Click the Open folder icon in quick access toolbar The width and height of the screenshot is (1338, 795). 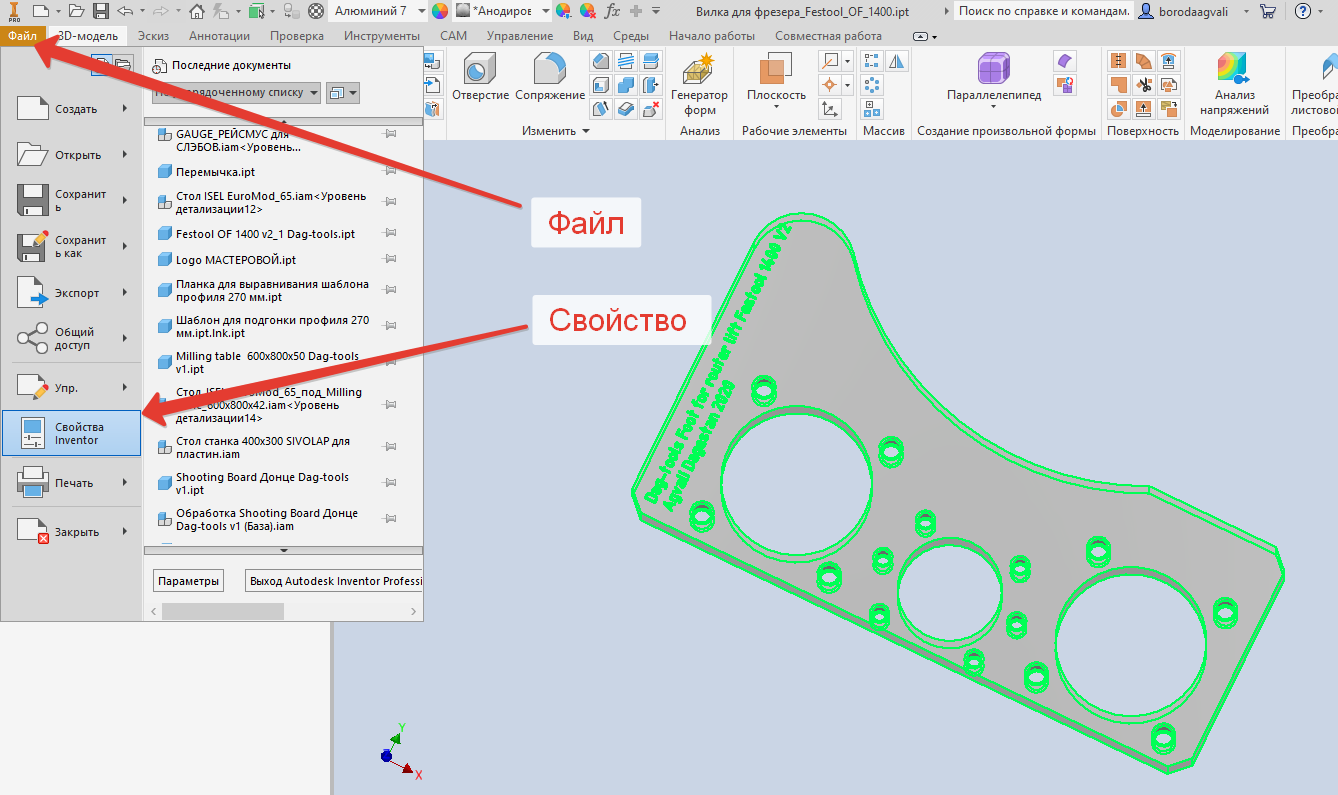[76, 11]
